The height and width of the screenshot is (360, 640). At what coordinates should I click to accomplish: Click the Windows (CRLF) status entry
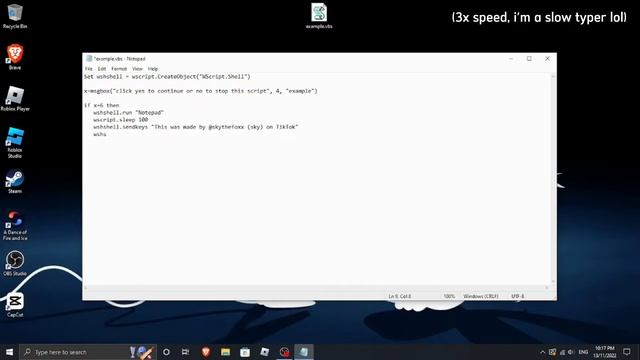coord(480,296)
